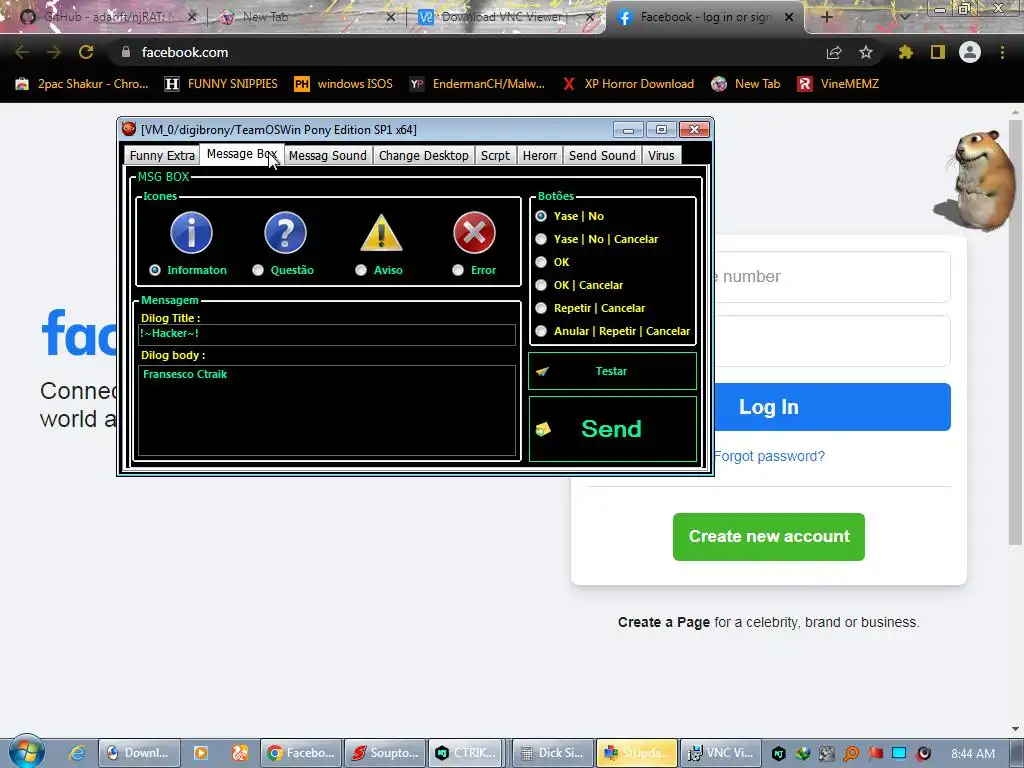Choose the Yase | No button option
Image resolution: width=1024 pixels, height=768 pixels.
pos(541,216)
